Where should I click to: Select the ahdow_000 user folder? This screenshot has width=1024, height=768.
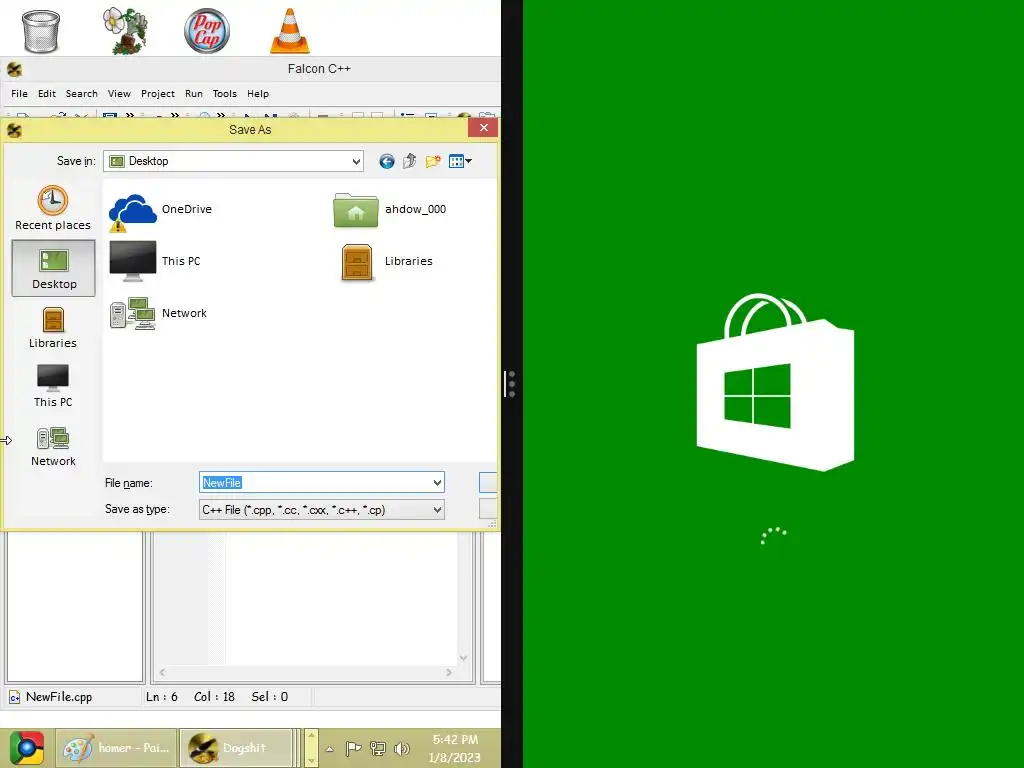pos(390,210)
